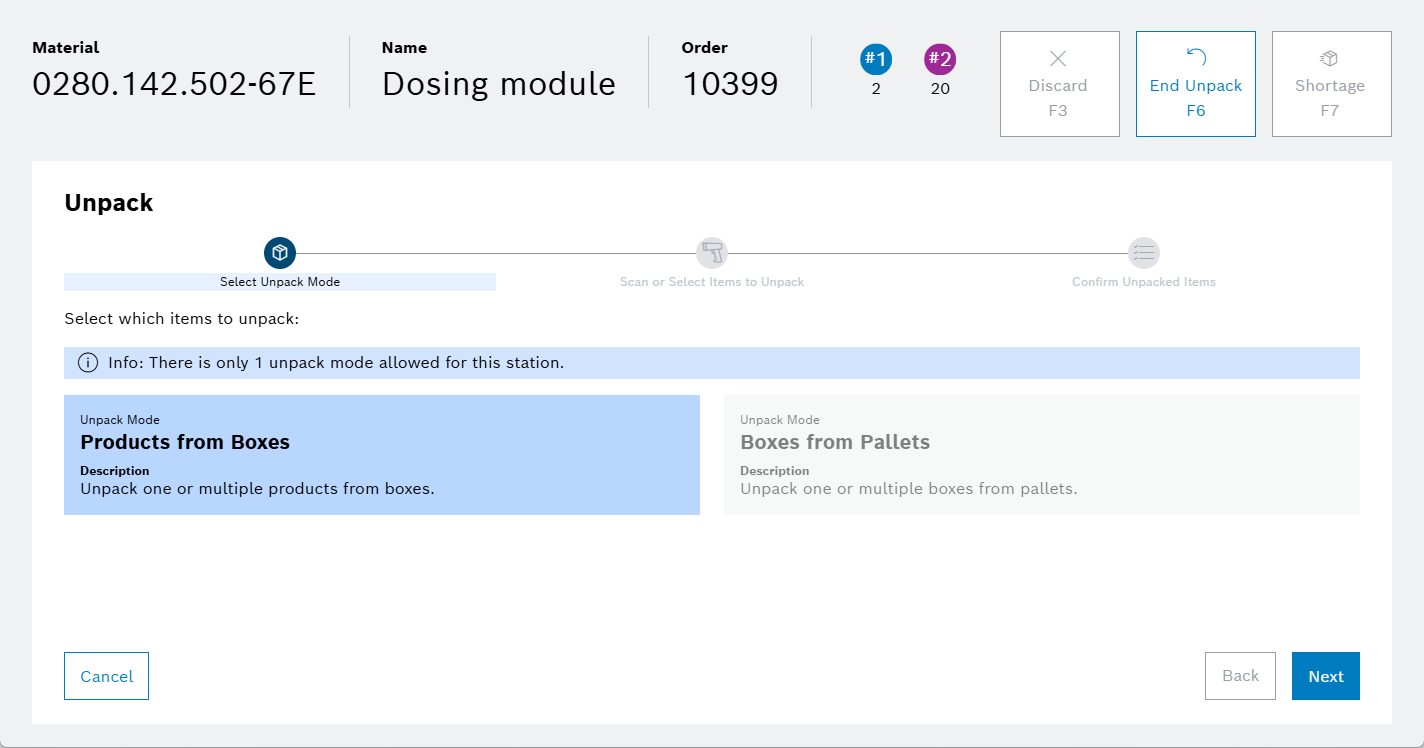Viewport: 1424px width, 748px height.
Task: Click the Select Unpack Mode step box icon
Action: point(280,252)
